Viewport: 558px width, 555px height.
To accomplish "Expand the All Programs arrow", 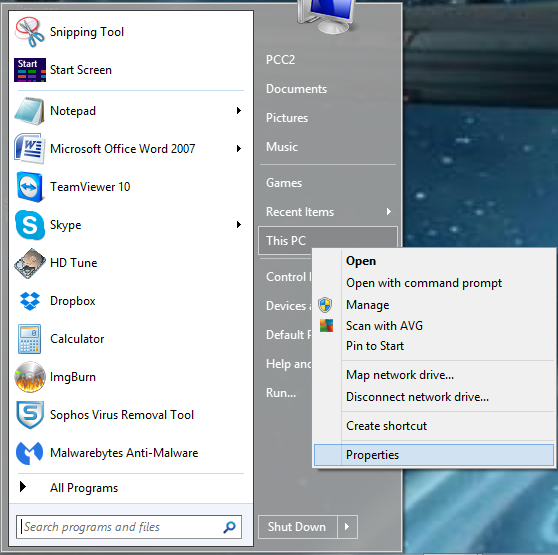I will tap(23, 487).
